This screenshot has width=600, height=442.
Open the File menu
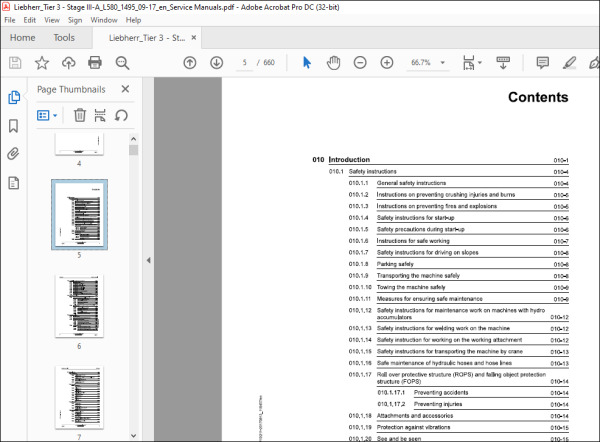[10, 20]
